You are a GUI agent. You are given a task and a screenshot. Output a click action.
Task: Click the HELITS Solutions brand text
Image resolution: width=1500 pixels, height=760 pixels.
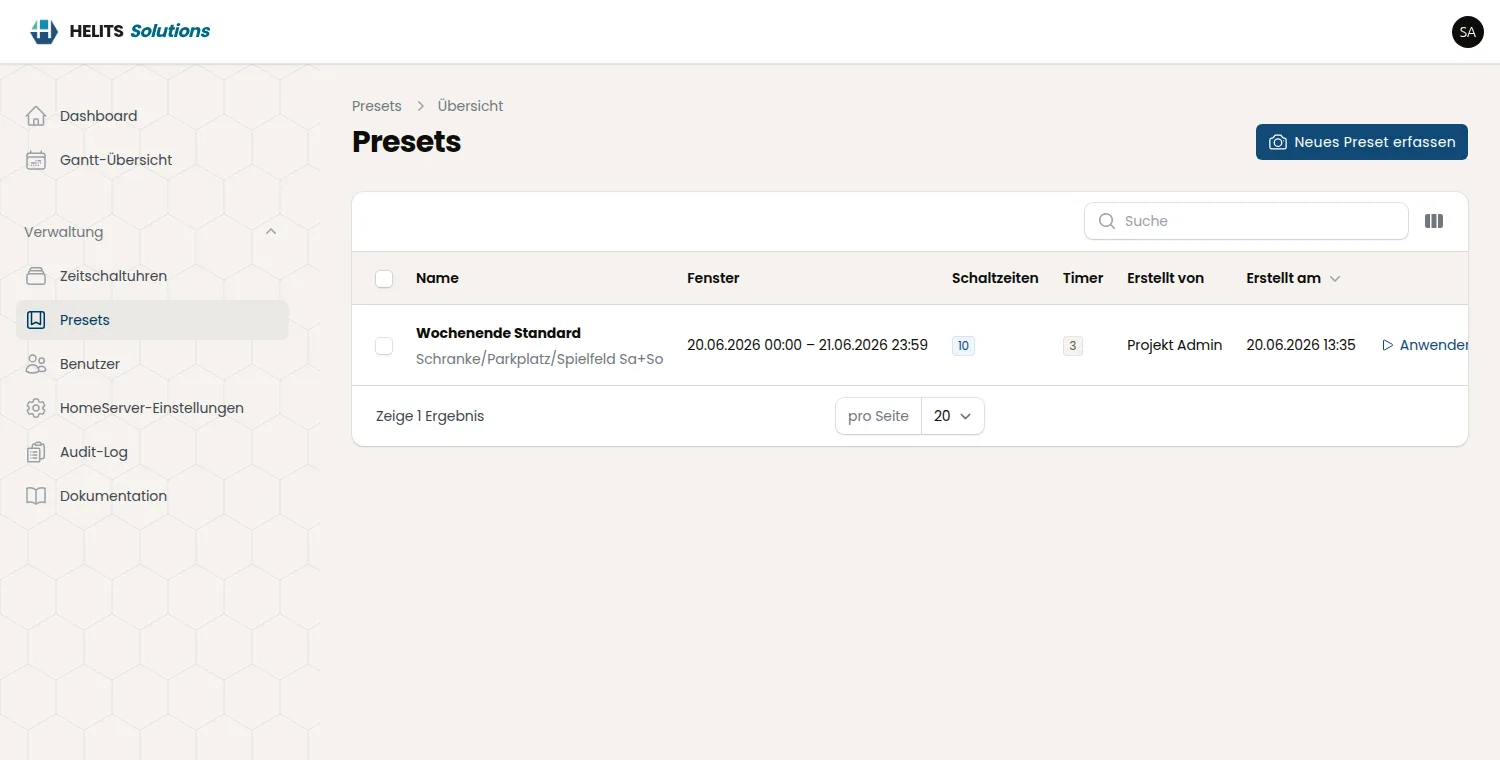(140, 31)
